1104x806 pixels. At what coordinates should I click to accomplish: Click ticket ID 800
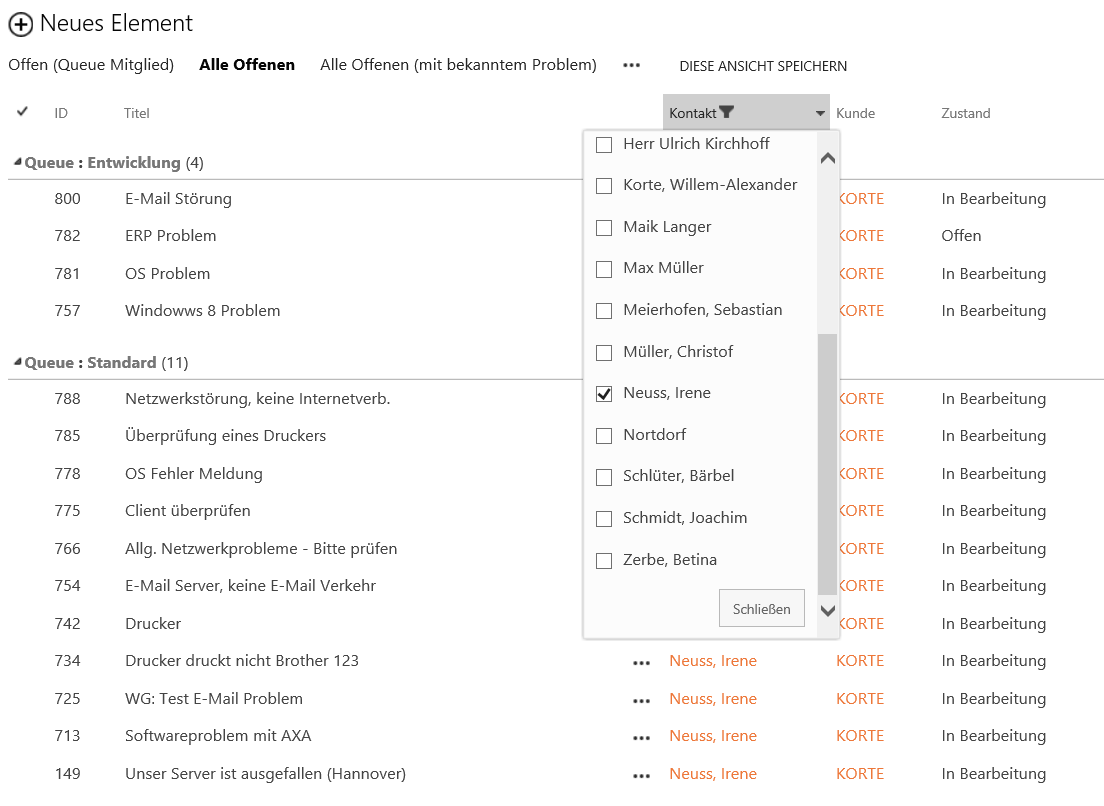(68, 199)
